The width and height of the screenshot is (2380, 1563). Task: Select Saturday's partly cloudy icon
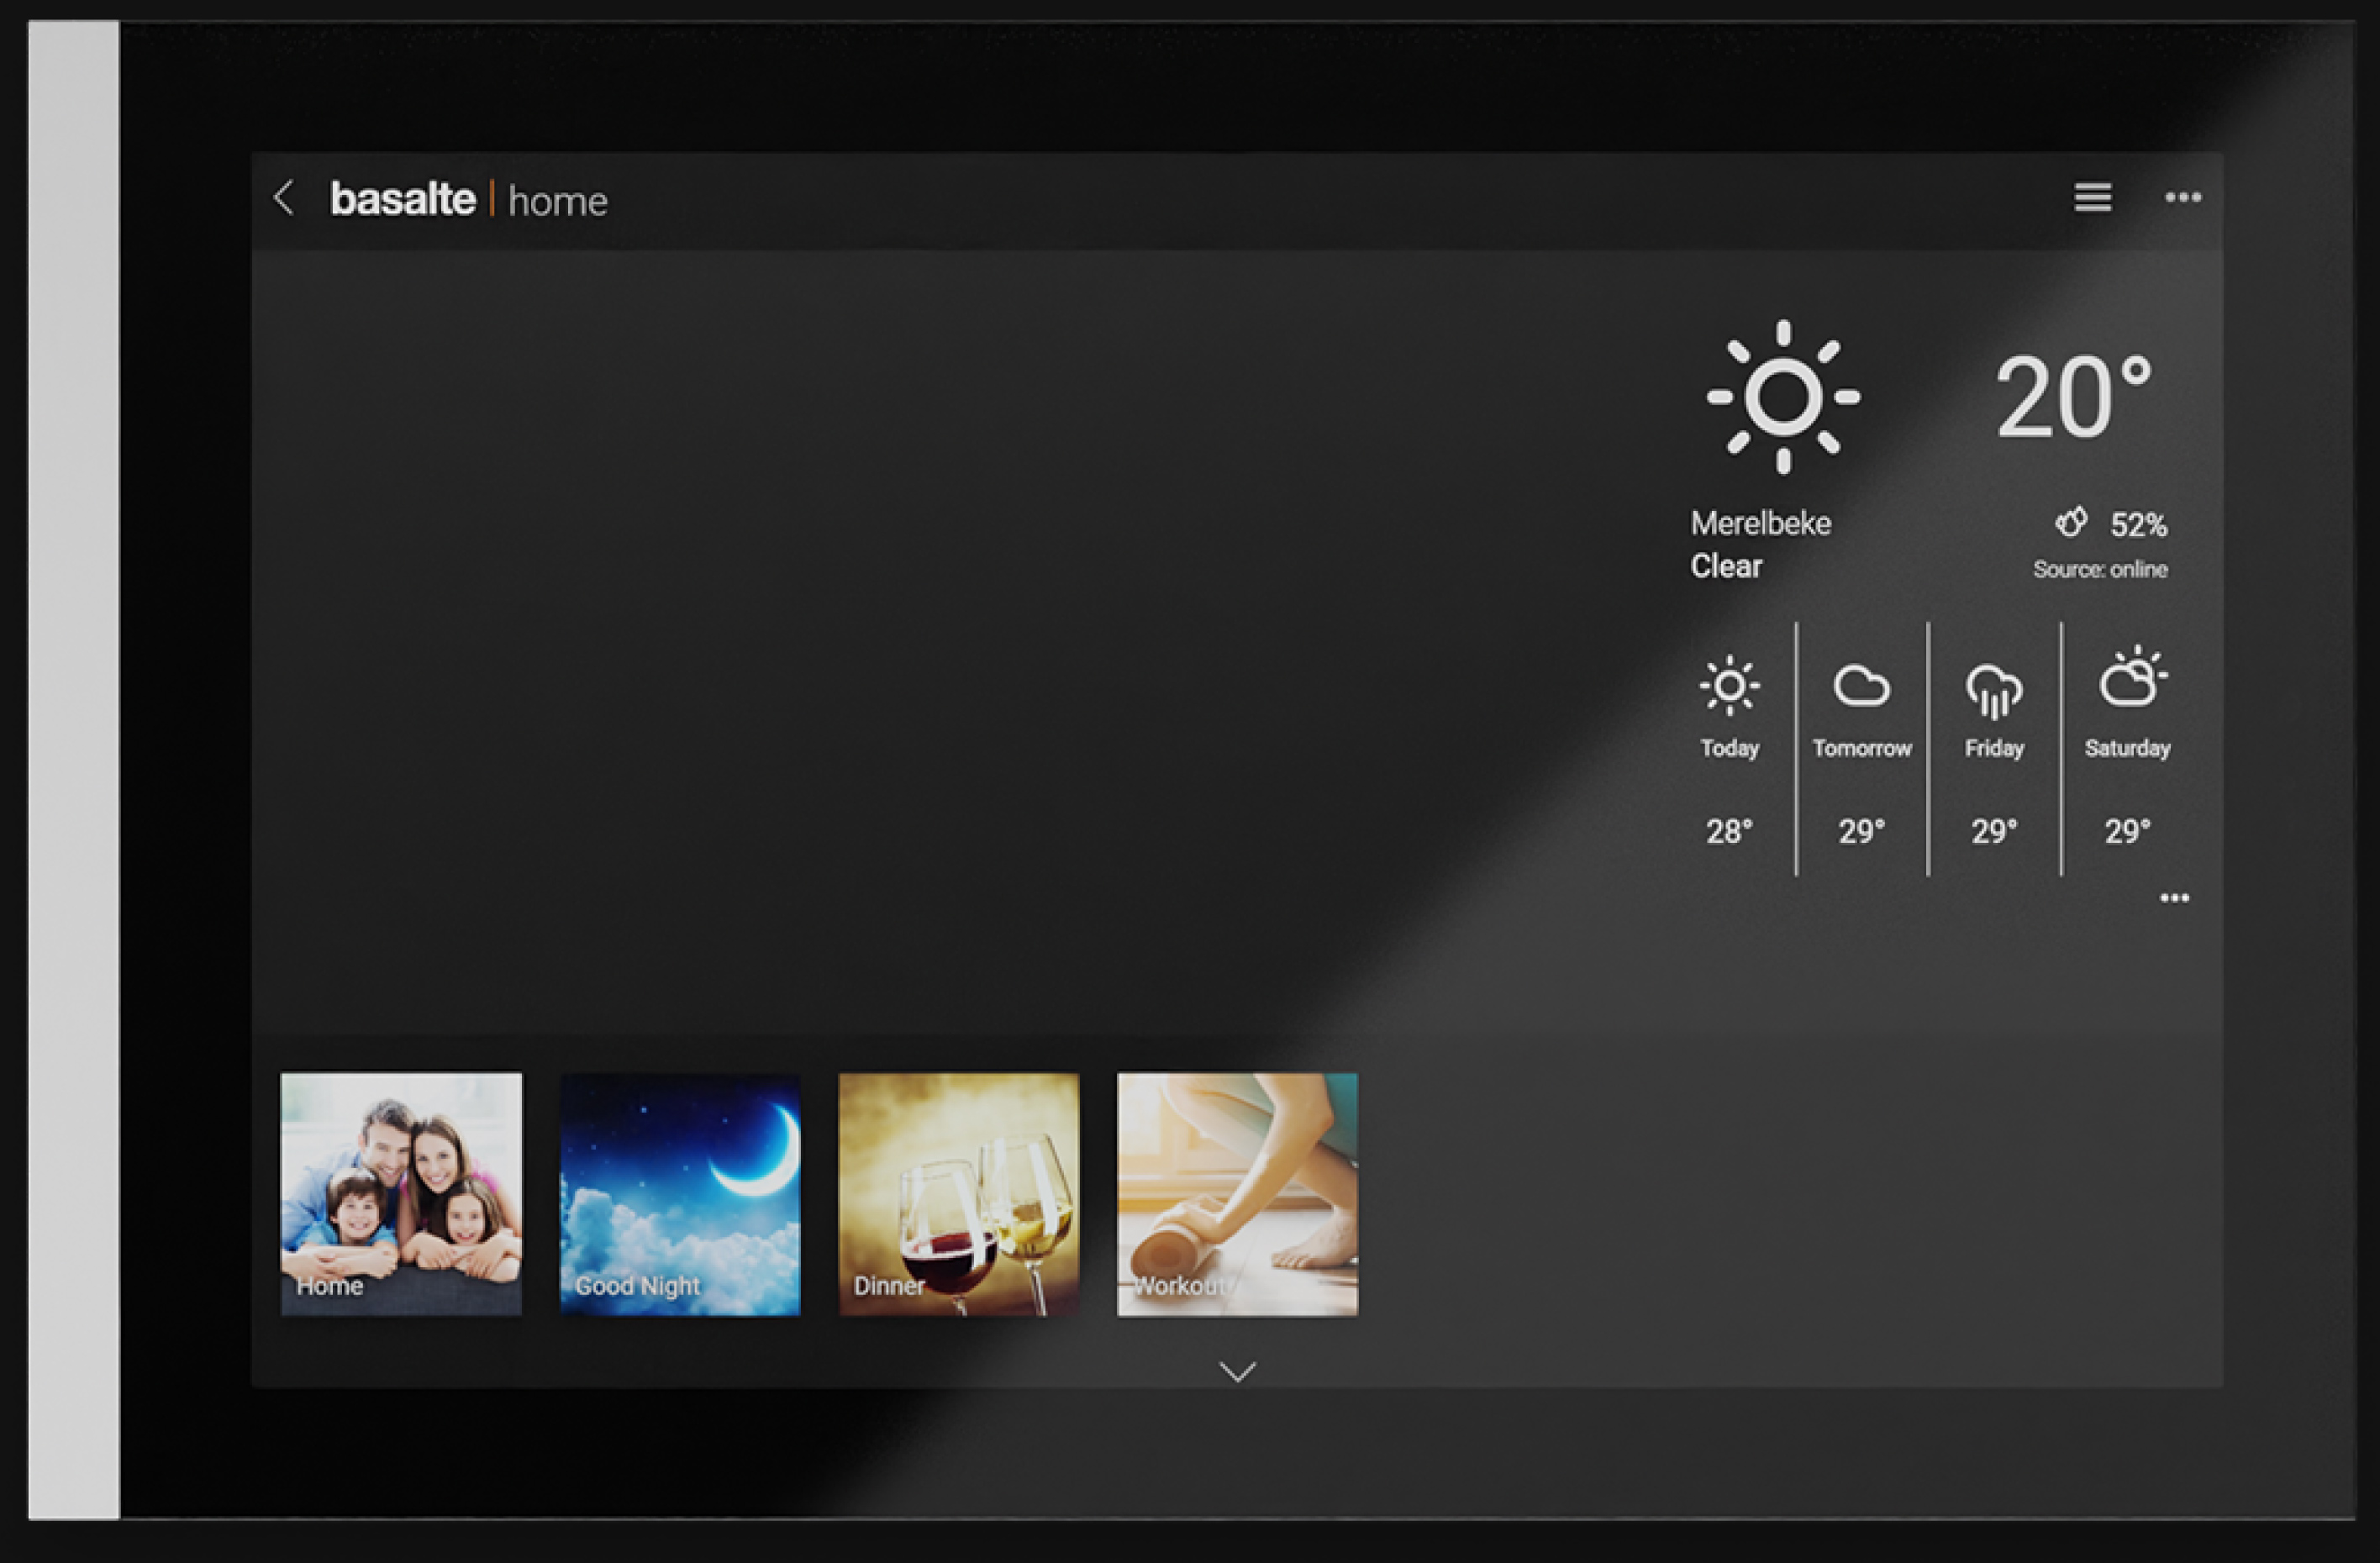(x=2132, y=677)
